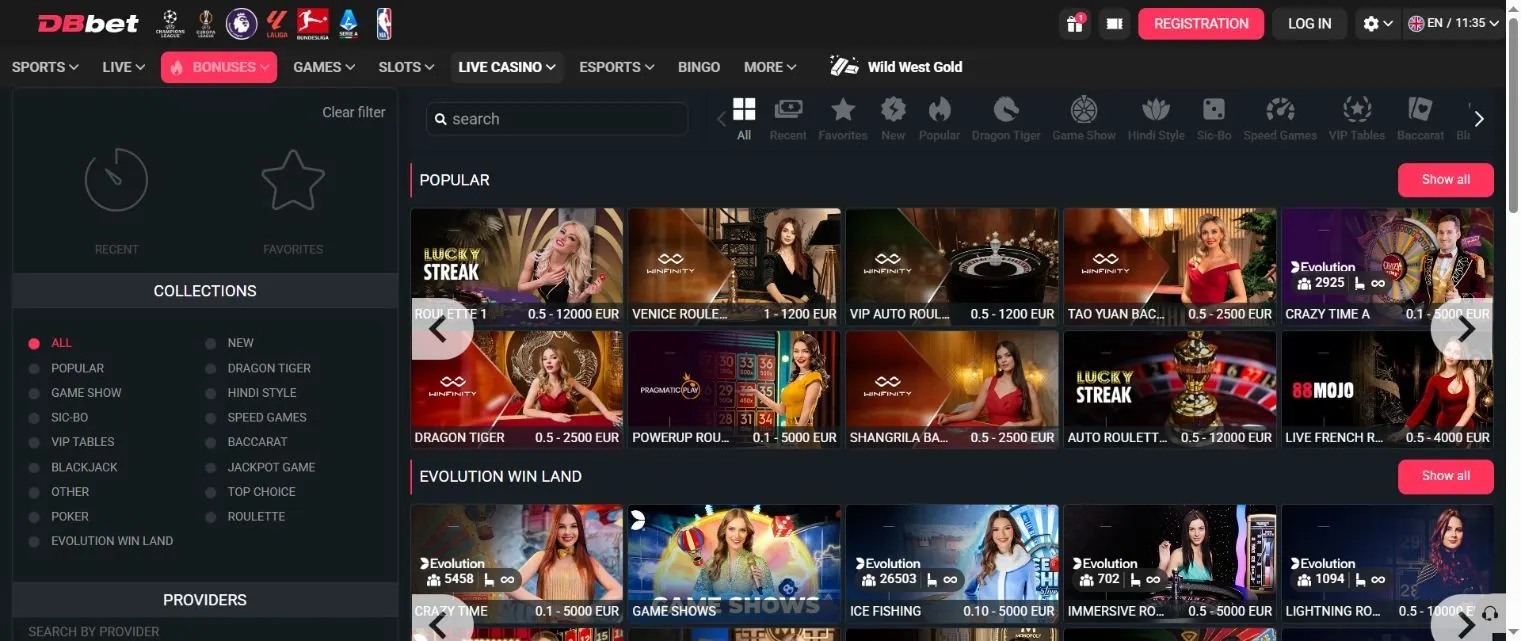The width and height of the screenshot is (1521, 641).
Task: Expand the BONUSES dropdown
Action: tap(219, 67)
